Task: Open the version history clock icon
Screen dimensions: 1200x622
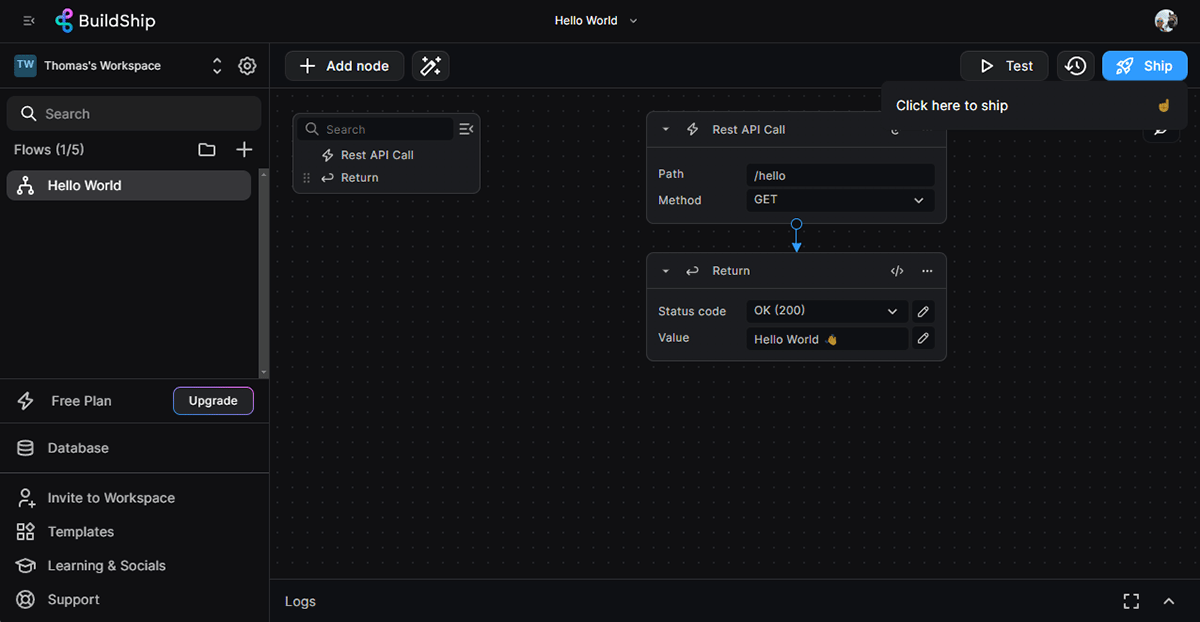Action: pyautogui.click(x=1075, y=66)
